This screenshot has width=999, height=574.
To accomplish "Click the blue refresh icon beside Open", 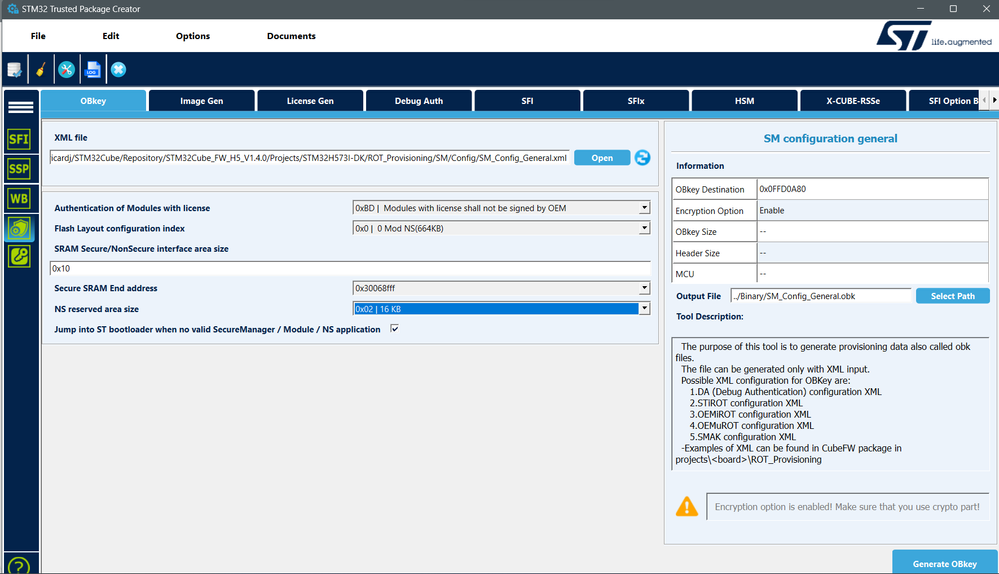I will pyautogui.click(x=642, y=157).
